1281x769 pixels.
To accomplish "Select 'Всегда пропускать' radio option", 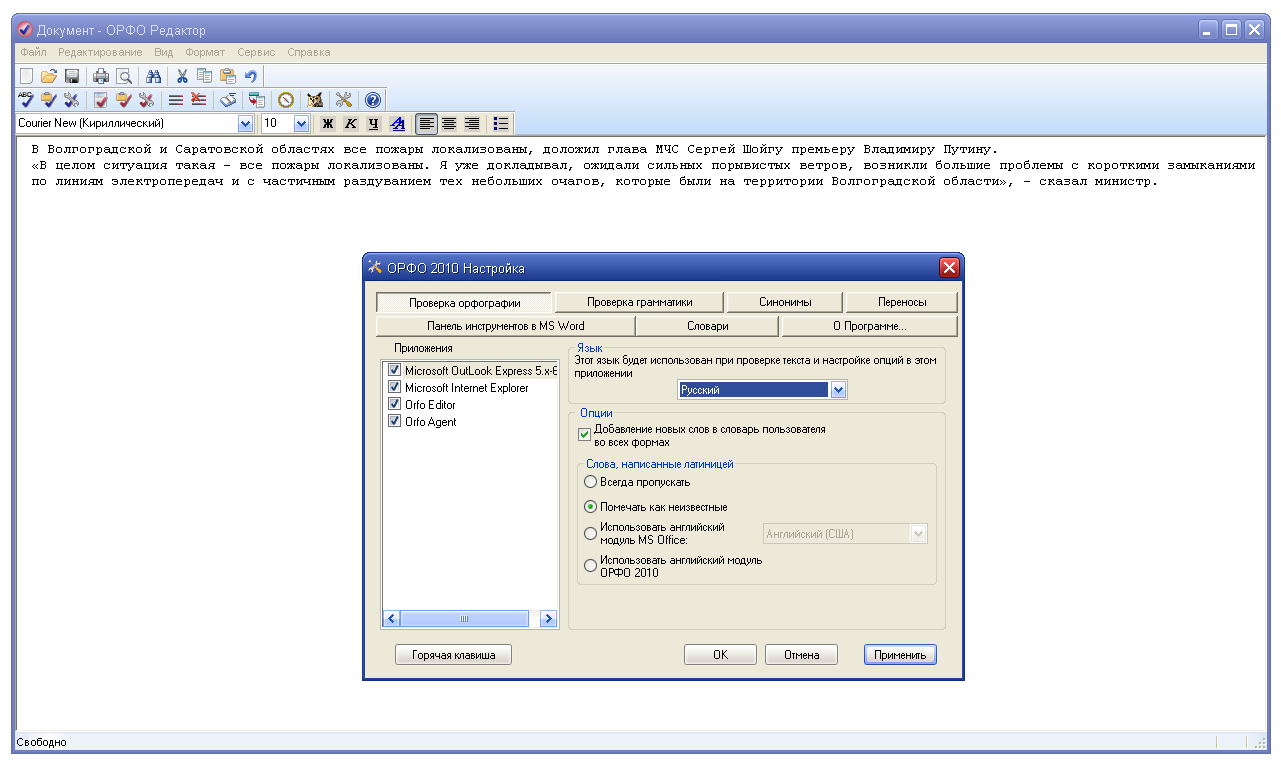I will point(590,482).
